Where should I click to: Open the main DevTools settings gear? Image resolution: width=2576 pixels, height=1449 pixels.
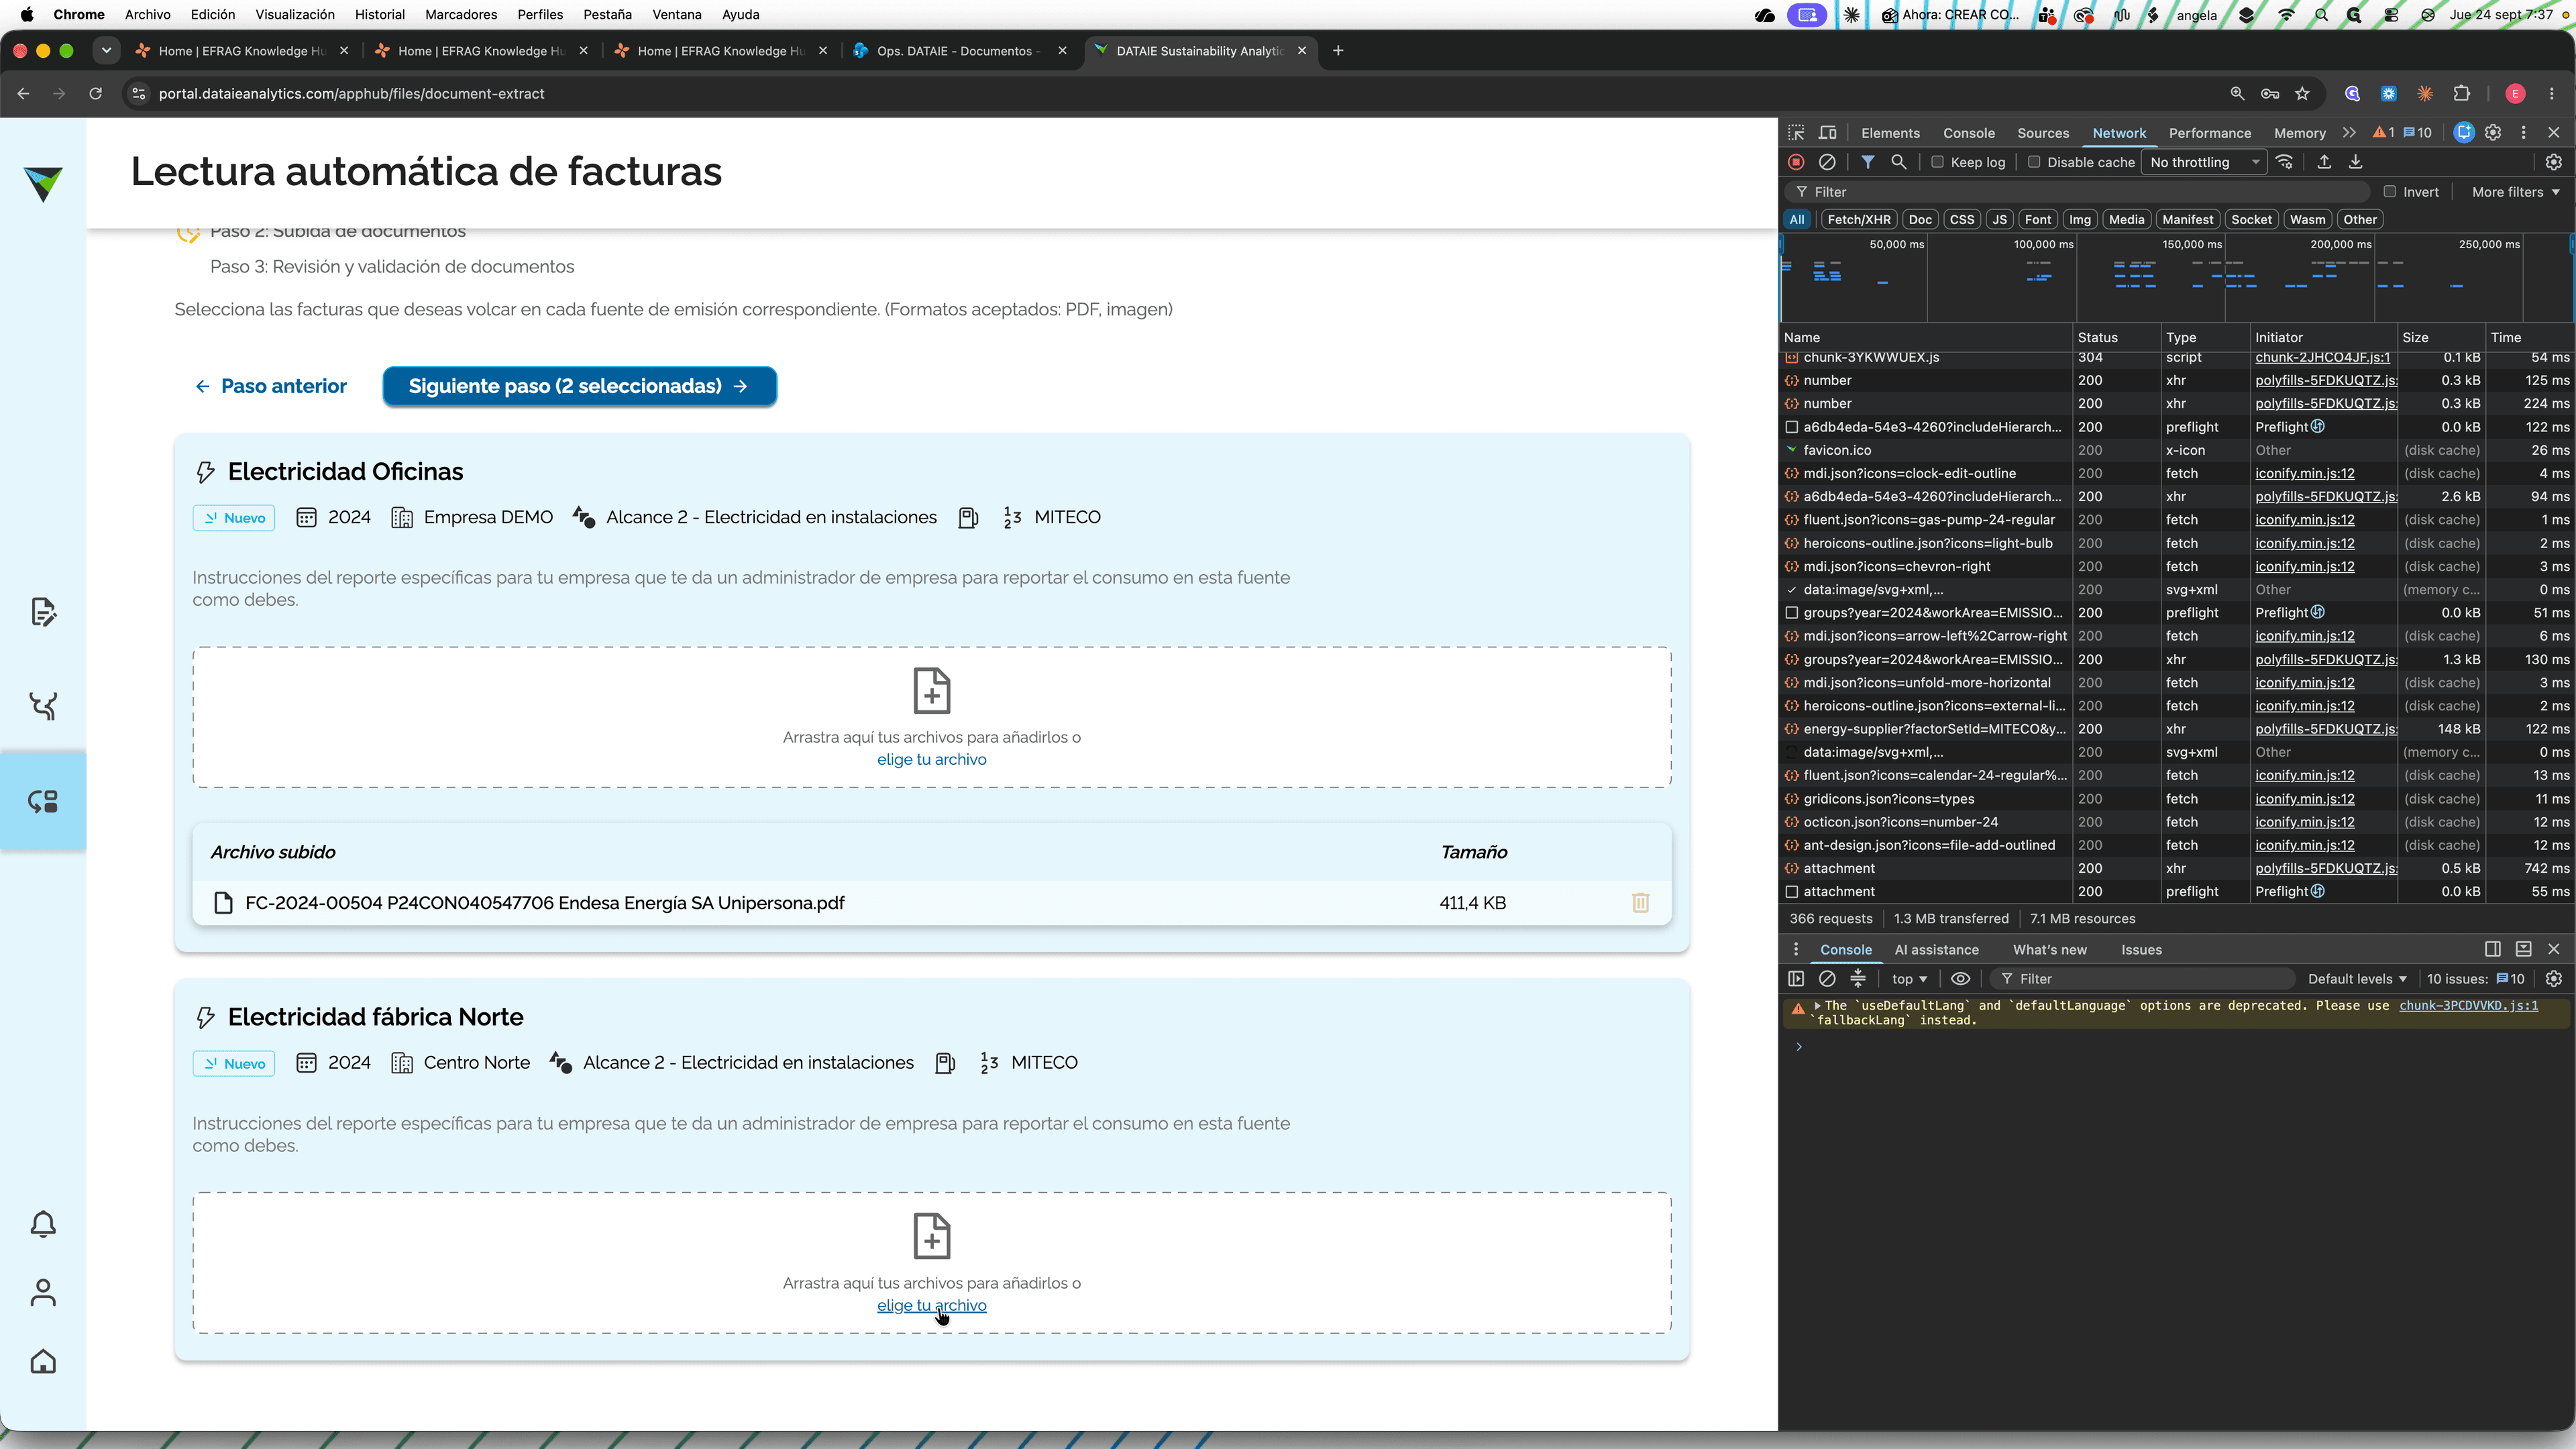tap(2494, 133)
